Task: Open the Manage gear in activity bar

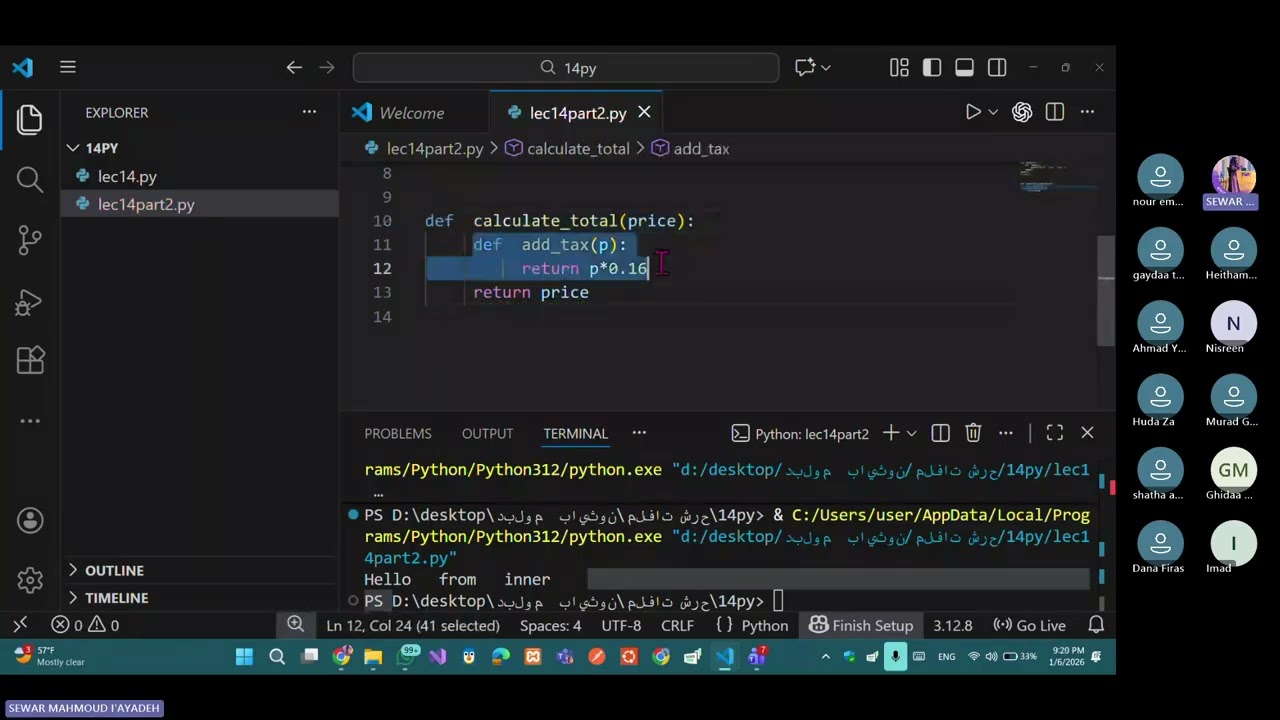Action: 29,580
